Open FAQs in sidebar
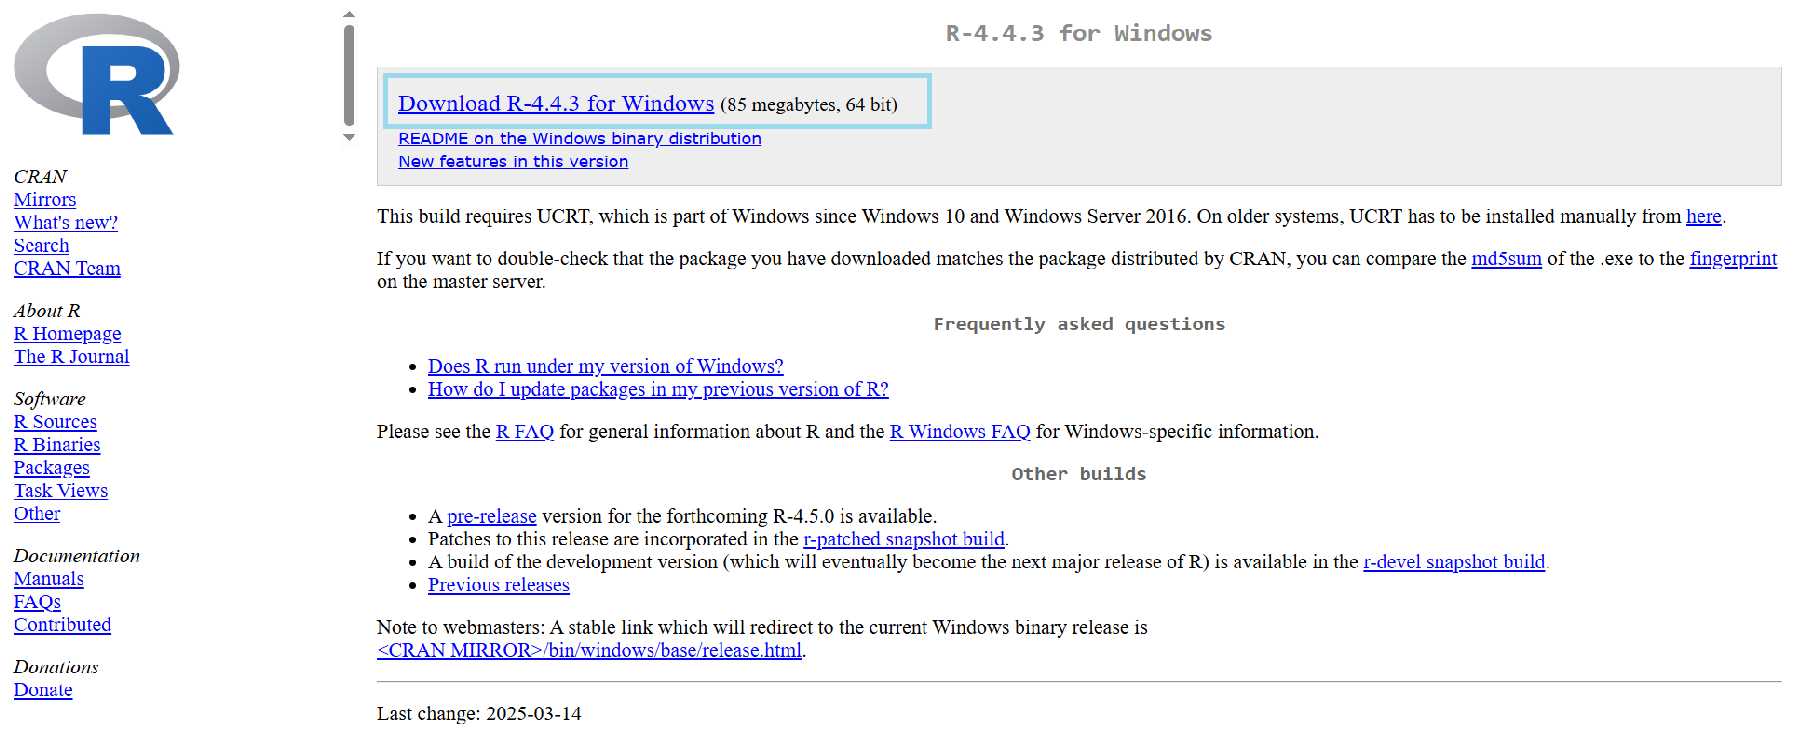 (38, 601)
